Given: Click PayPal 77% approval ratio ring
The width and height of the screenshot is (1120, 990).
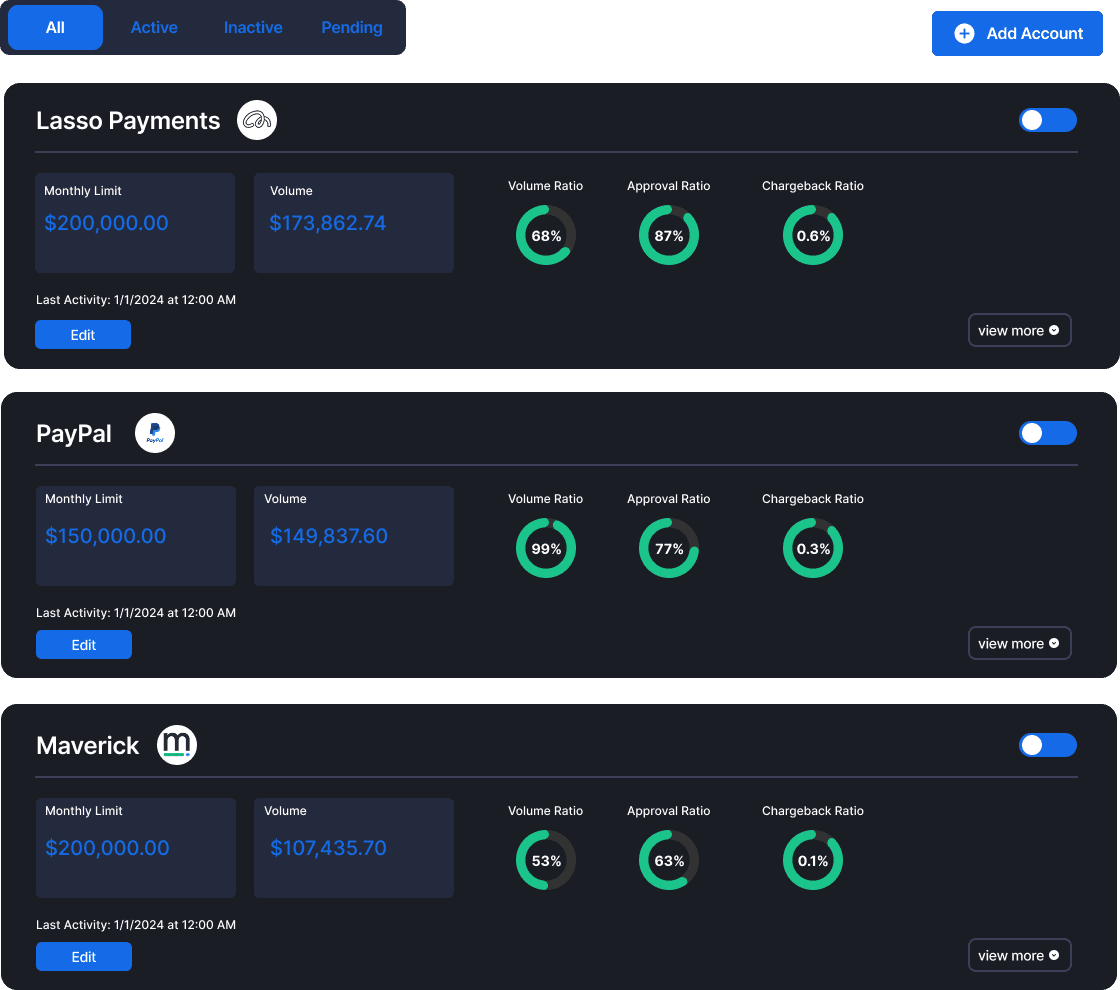Looking at the screenshot, I should point(669,548).
